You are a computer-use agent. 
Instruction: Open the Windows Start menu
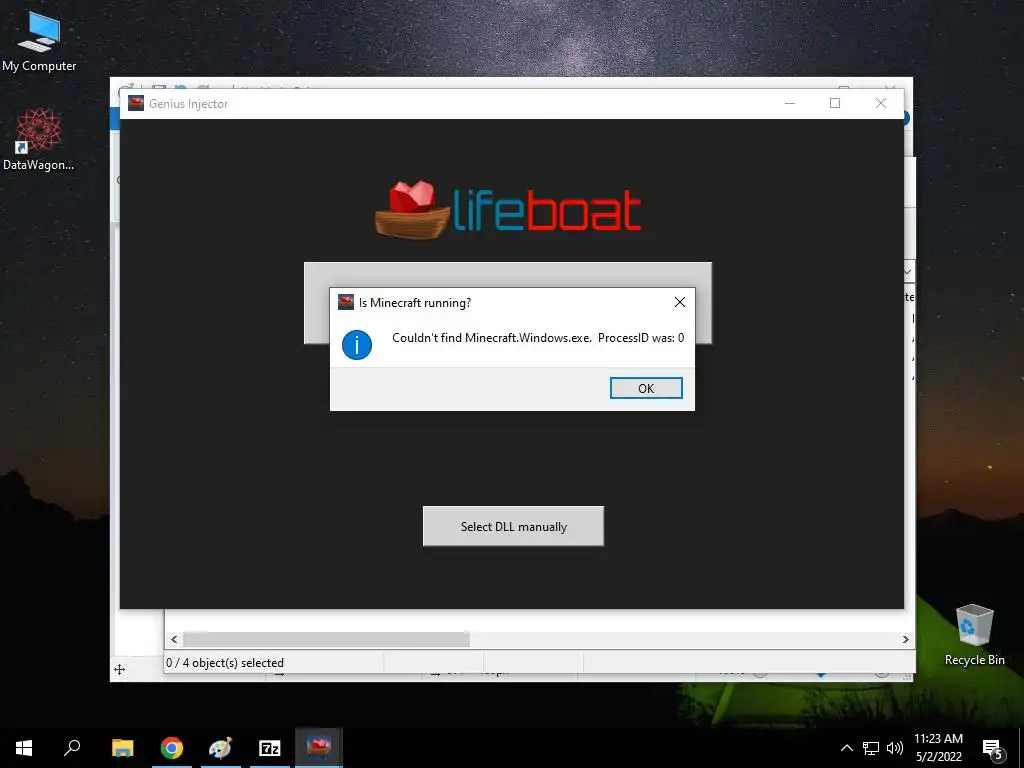pos(24,748)
